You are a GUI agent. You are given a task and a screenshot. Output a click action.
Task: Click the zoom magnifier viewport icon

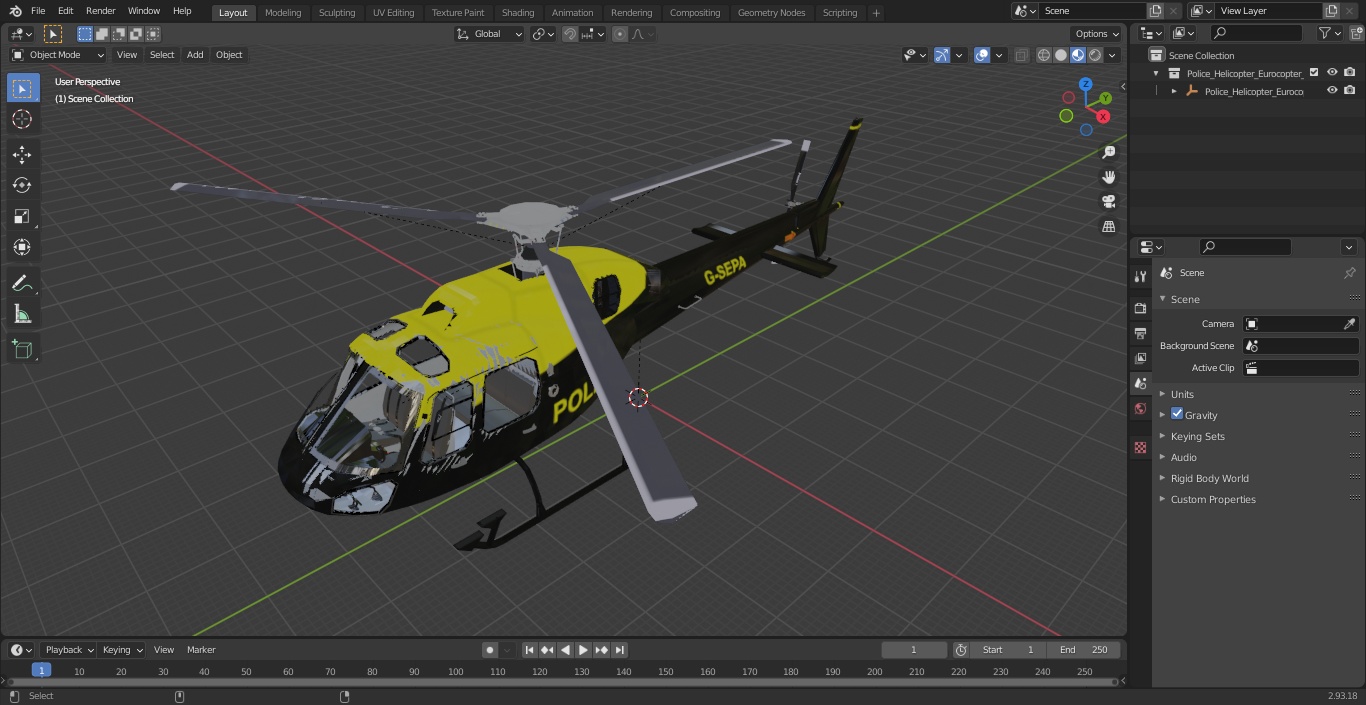1108,152
